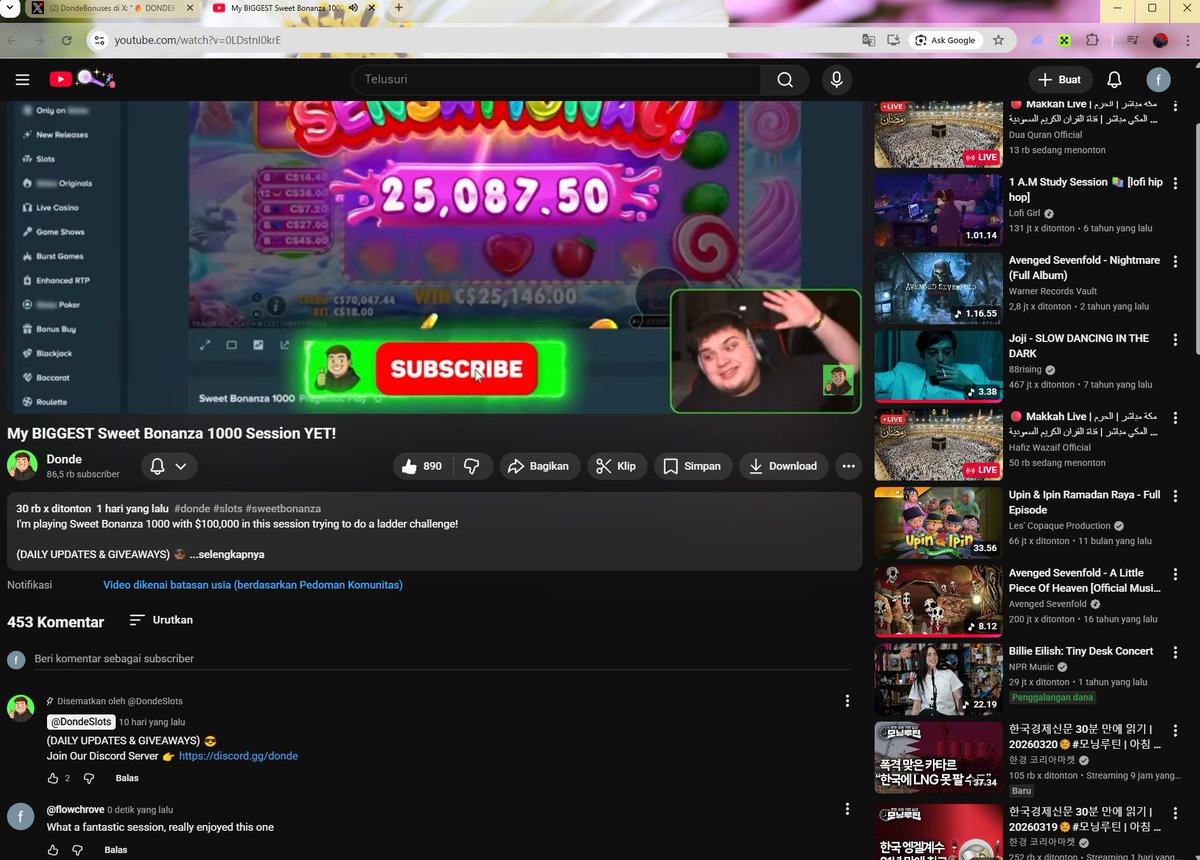Viewport: 1200px width, 860px height.
Task: Download the video
Action: 784,466
